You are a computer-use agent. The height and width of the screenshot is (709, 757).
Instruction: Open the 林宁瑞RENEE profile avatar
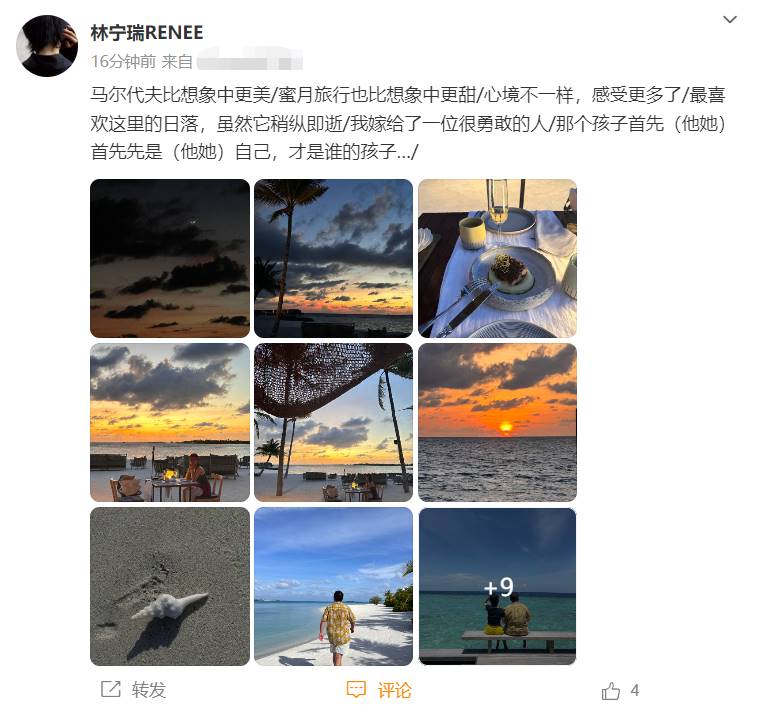pos(47,46)
